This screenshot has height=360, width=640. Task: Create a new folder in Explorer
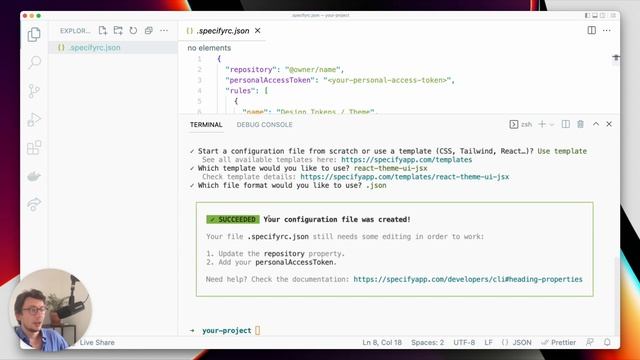coord(118,31)
